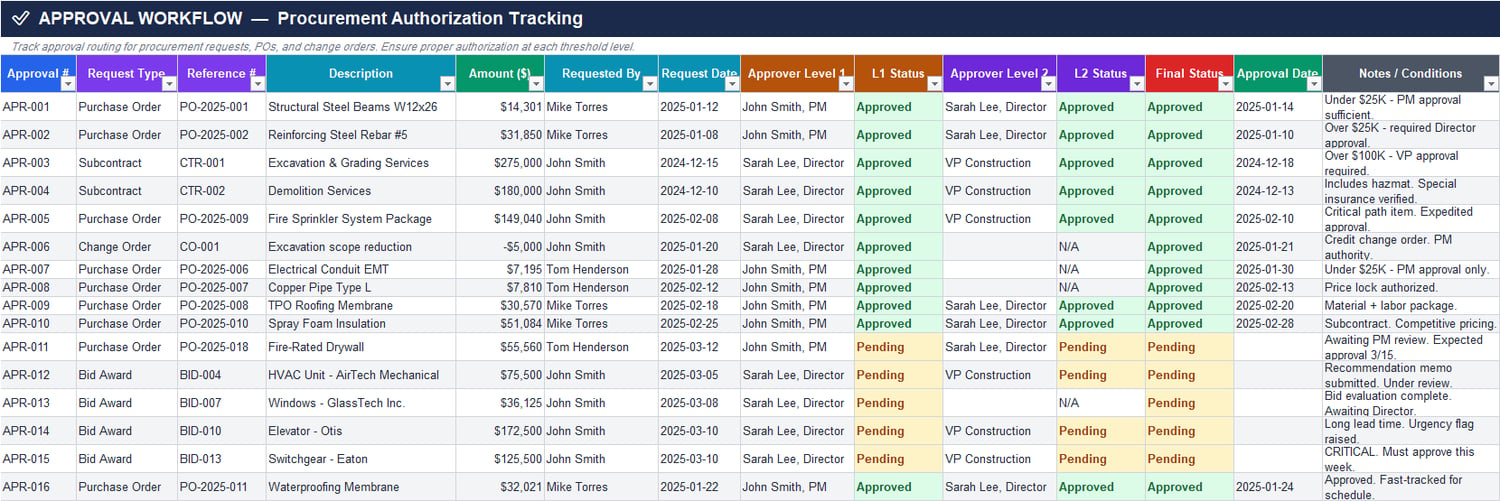Select Bid Award type in APR-012 row

click(x=127, y=375)
